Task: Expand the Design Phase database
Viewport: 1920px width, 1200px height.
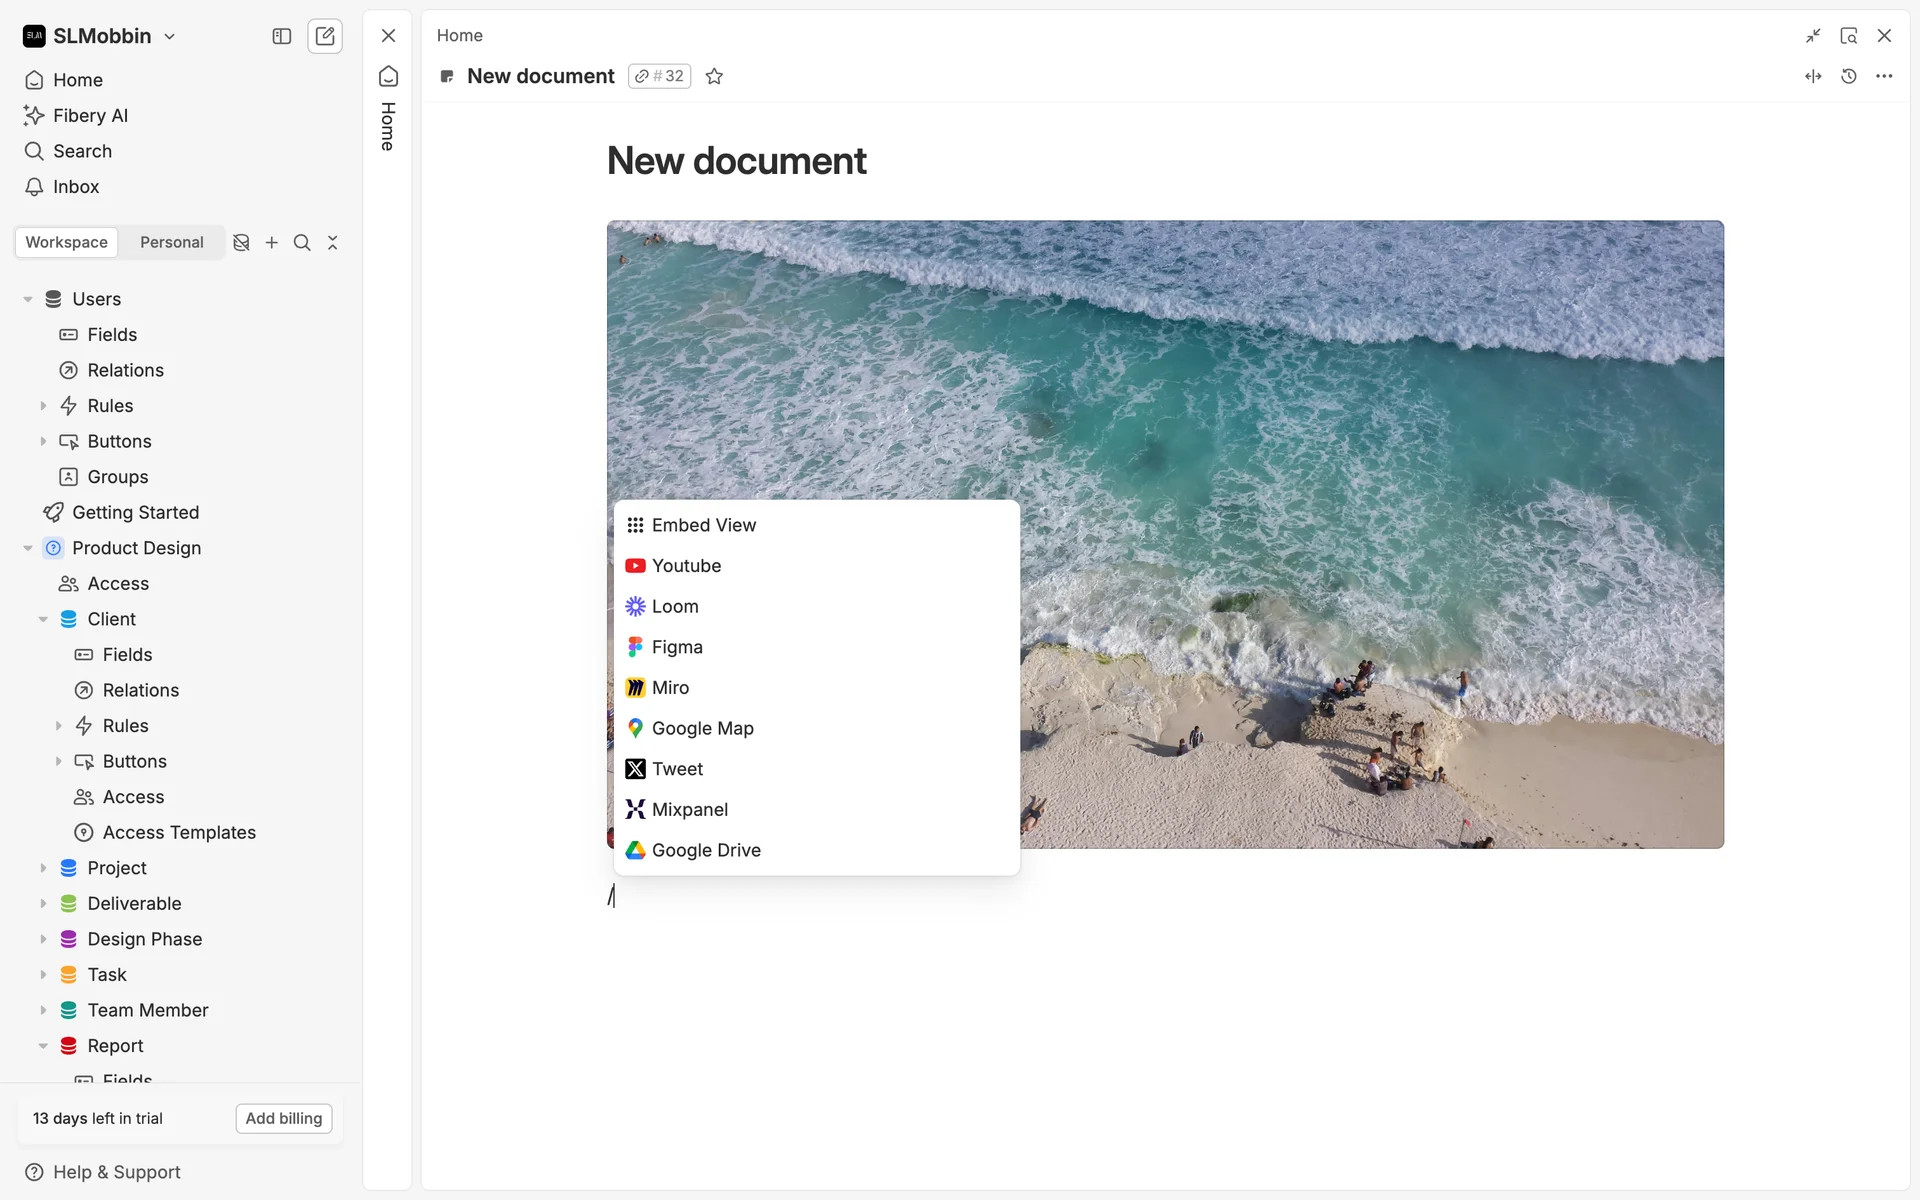Action: click(43, 939)
